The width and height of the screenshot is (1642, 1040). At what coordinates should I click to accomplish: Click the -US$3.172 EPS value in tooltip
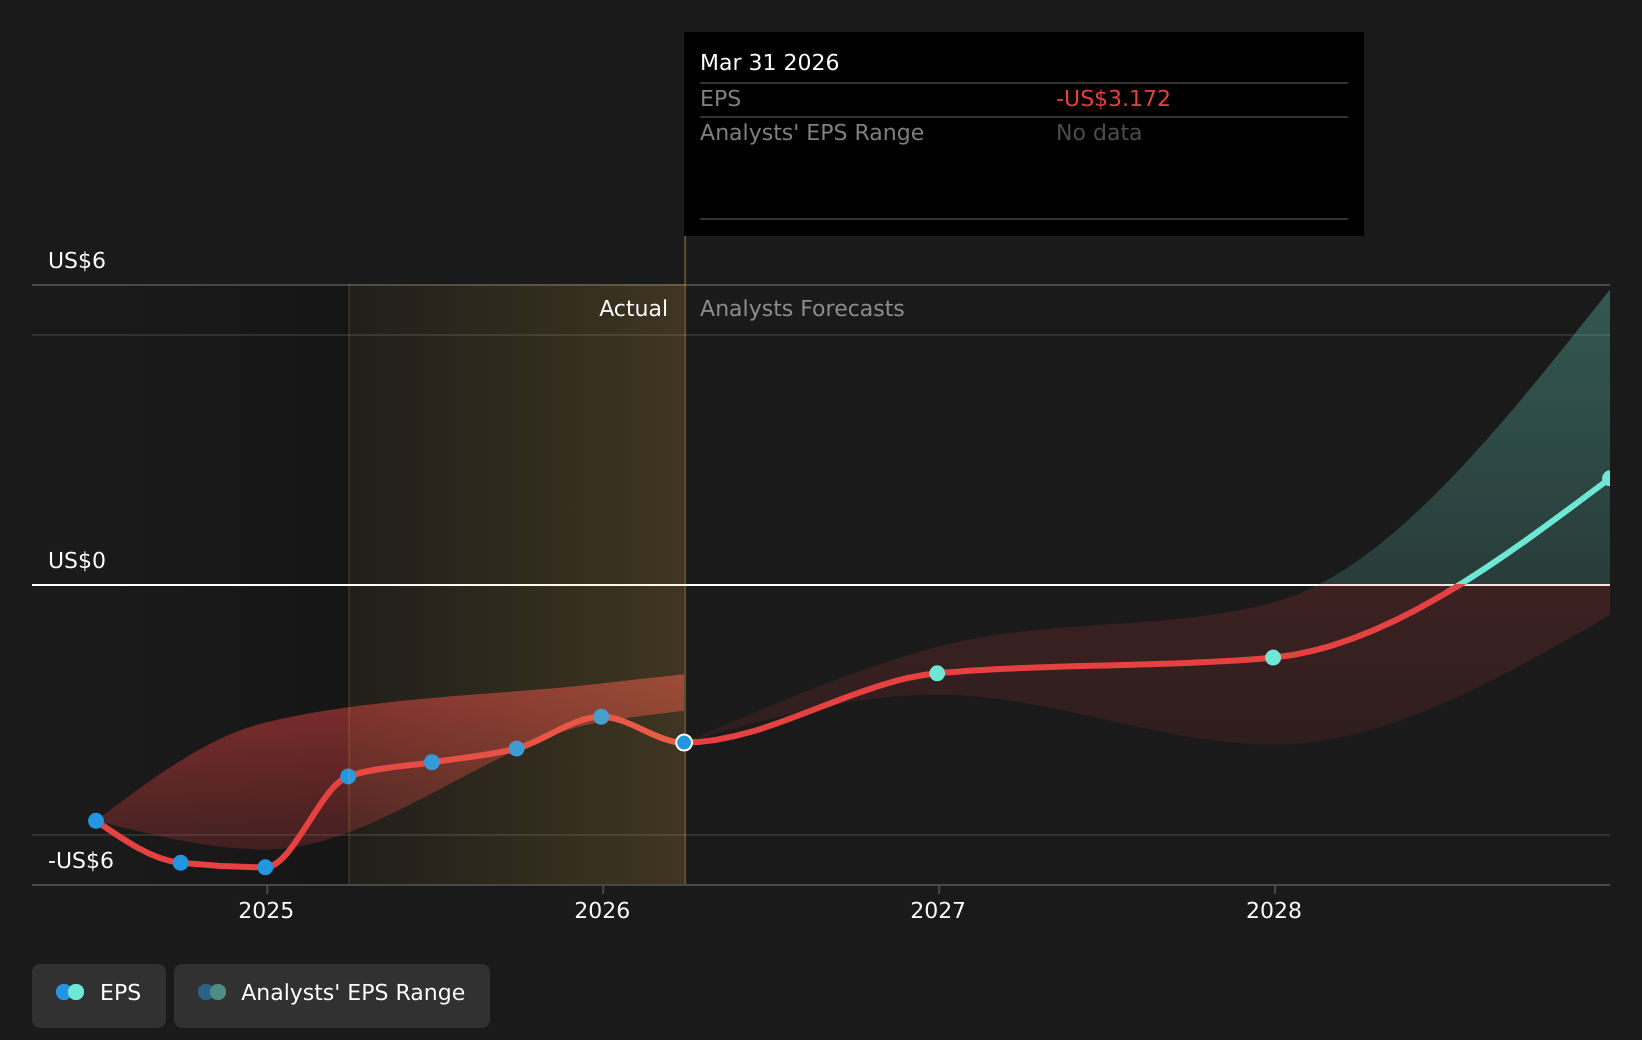[x=1113, y=99]
